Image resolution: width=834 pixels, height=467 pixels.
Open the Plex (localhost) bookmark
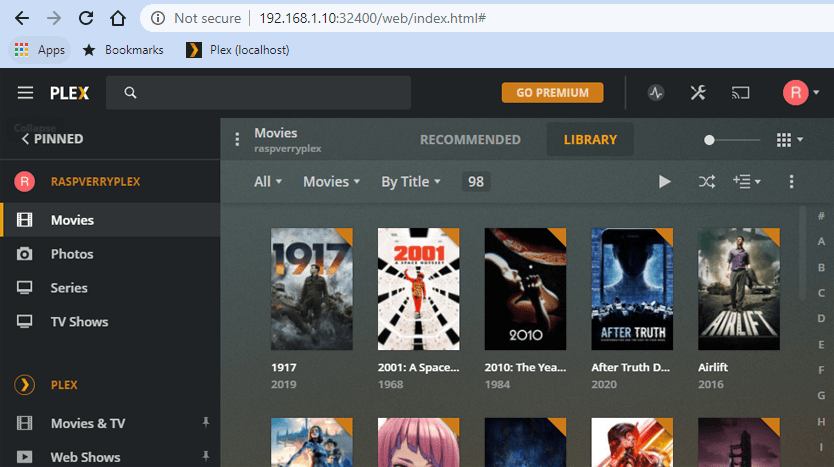238,50
